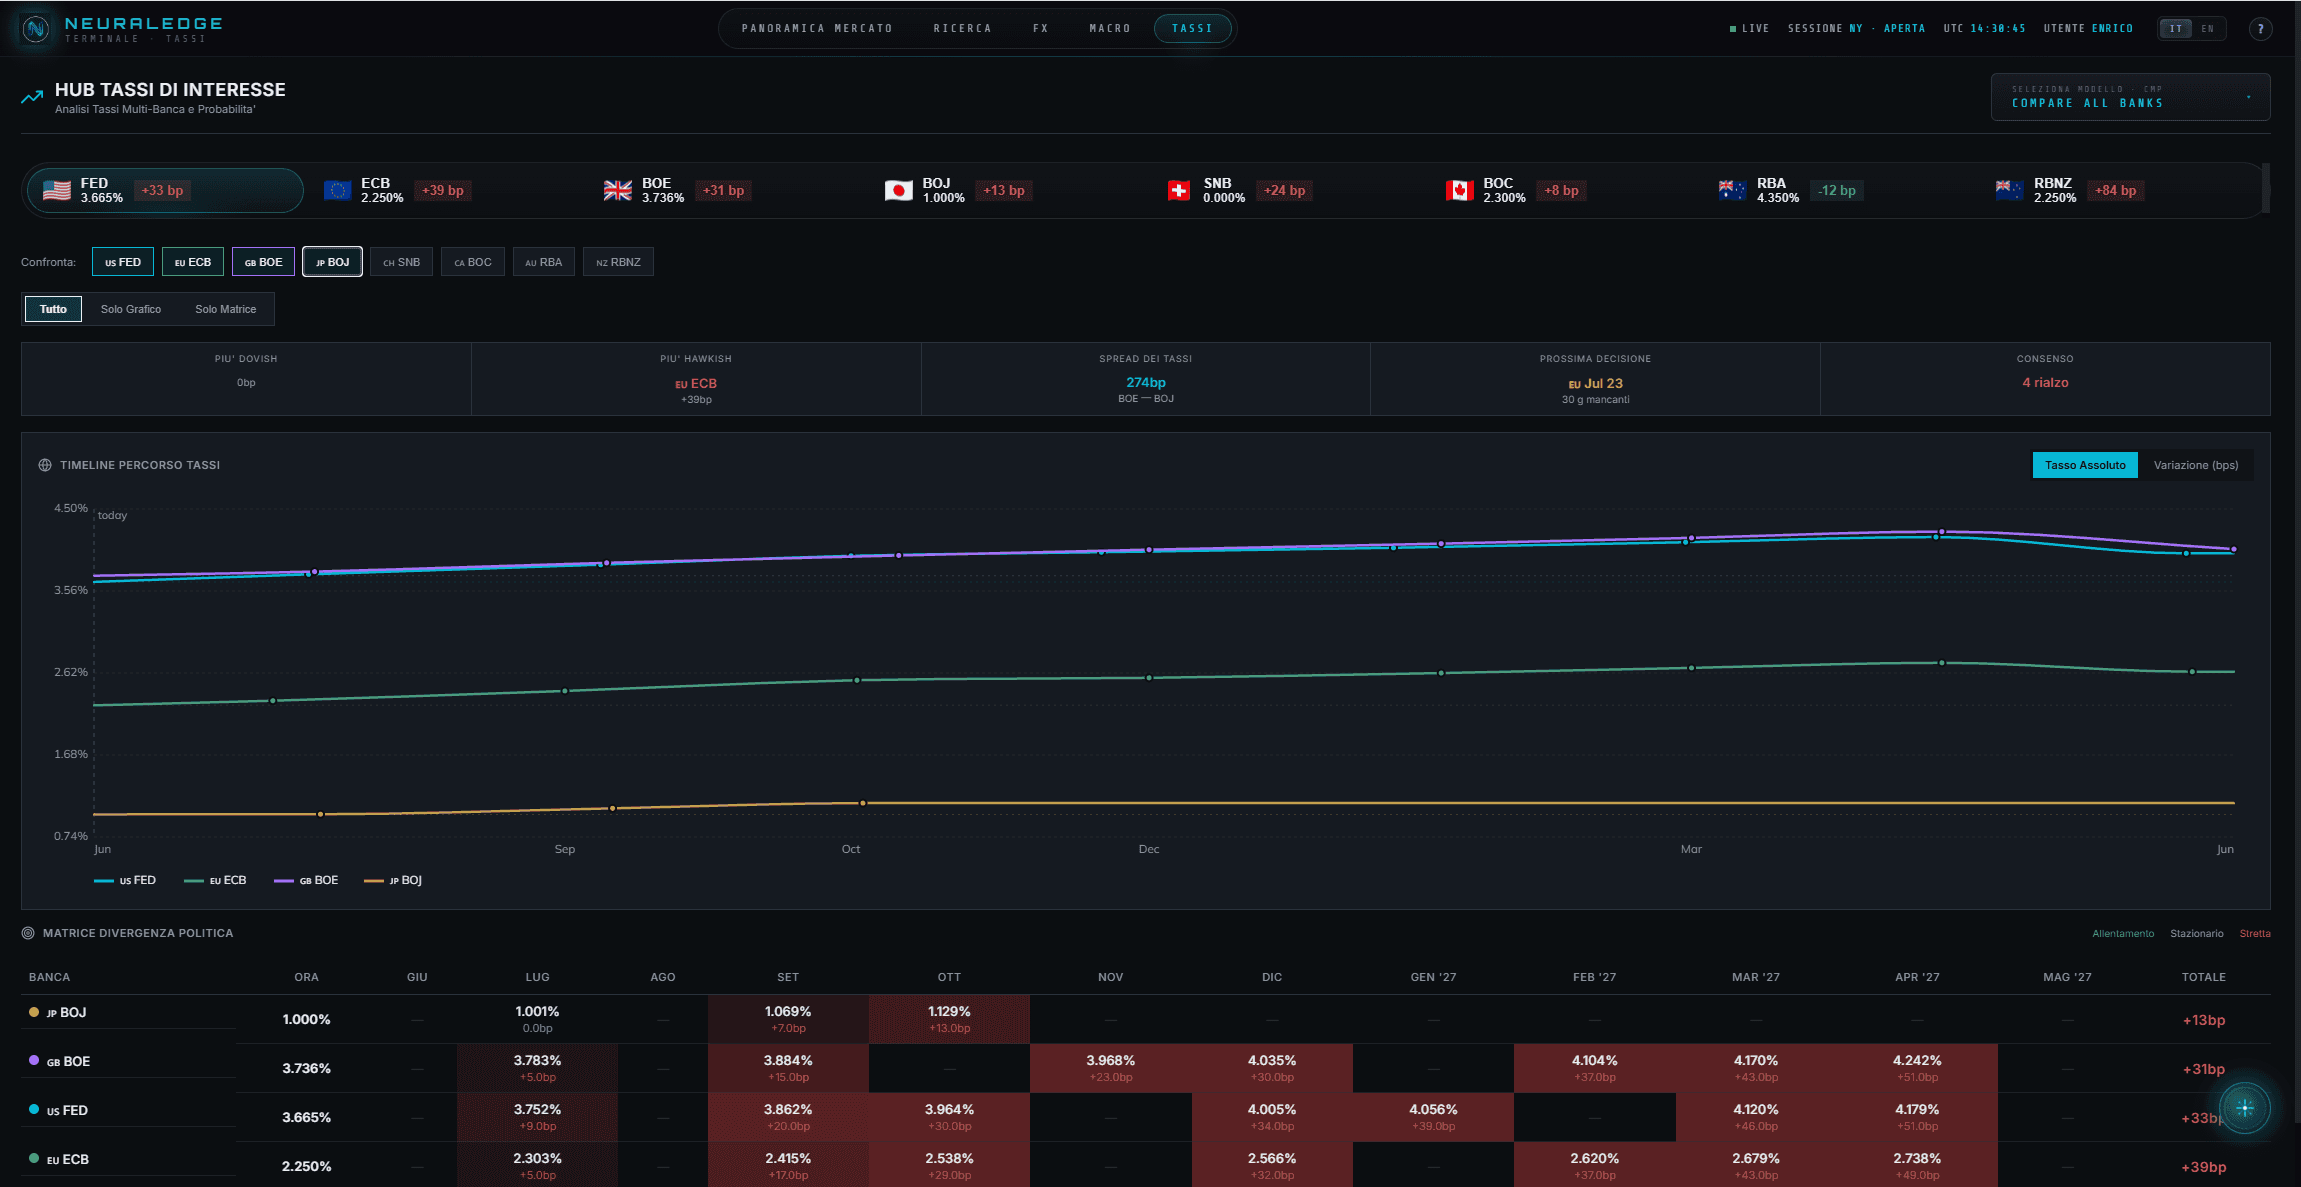The image size is (2301, 1187).
Task: Open the Ricerca tab
Action: coord(963,29)
